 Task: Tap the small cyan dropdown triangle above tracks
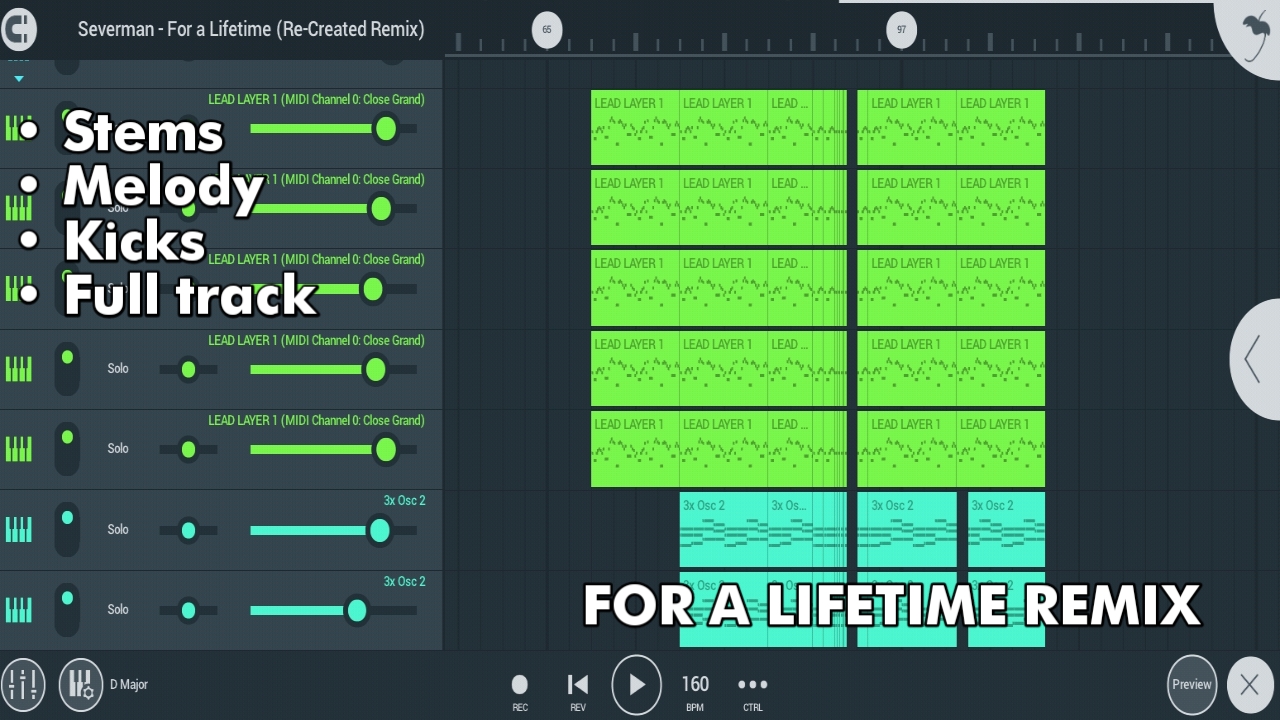18,78
